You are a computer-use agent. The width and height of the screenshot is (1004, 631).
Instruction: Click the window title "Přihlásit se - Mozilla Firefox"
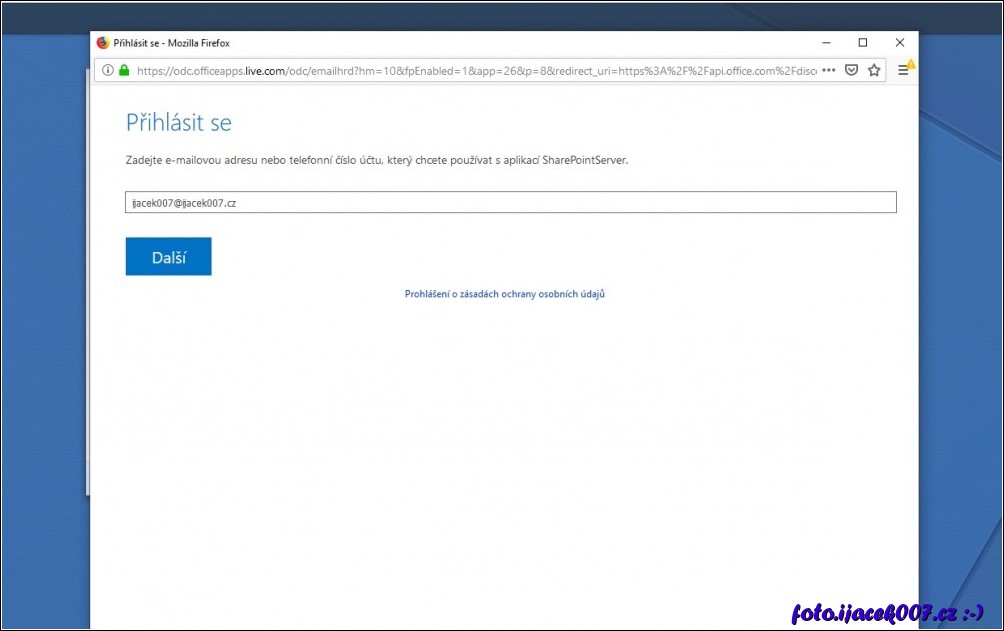(x=172, y=43)
